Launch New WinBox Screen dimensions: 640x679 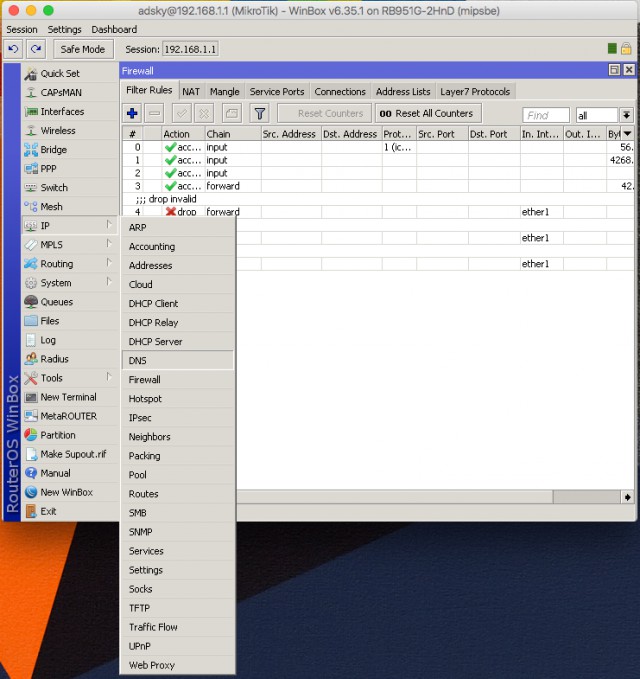tap(70, 492)
